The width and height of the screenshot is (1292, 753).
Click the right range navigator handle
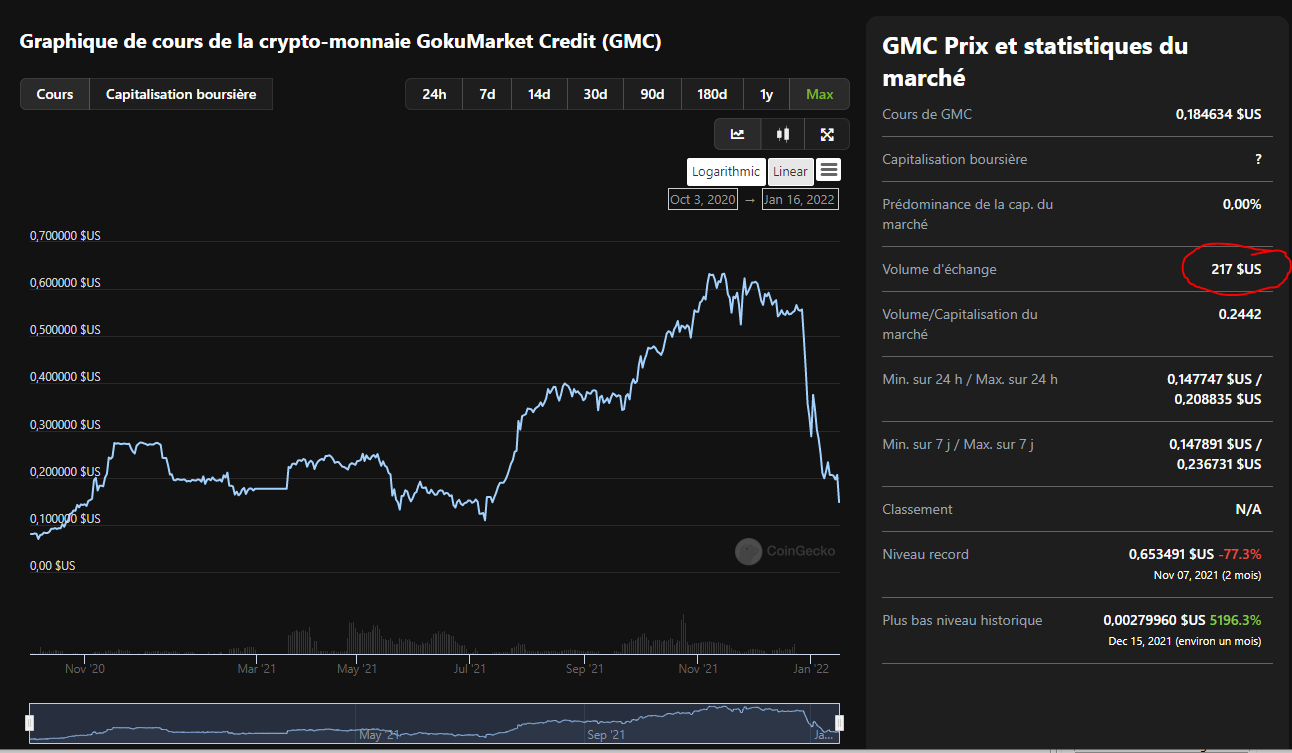pyautogui.click(x=839, y=722)
